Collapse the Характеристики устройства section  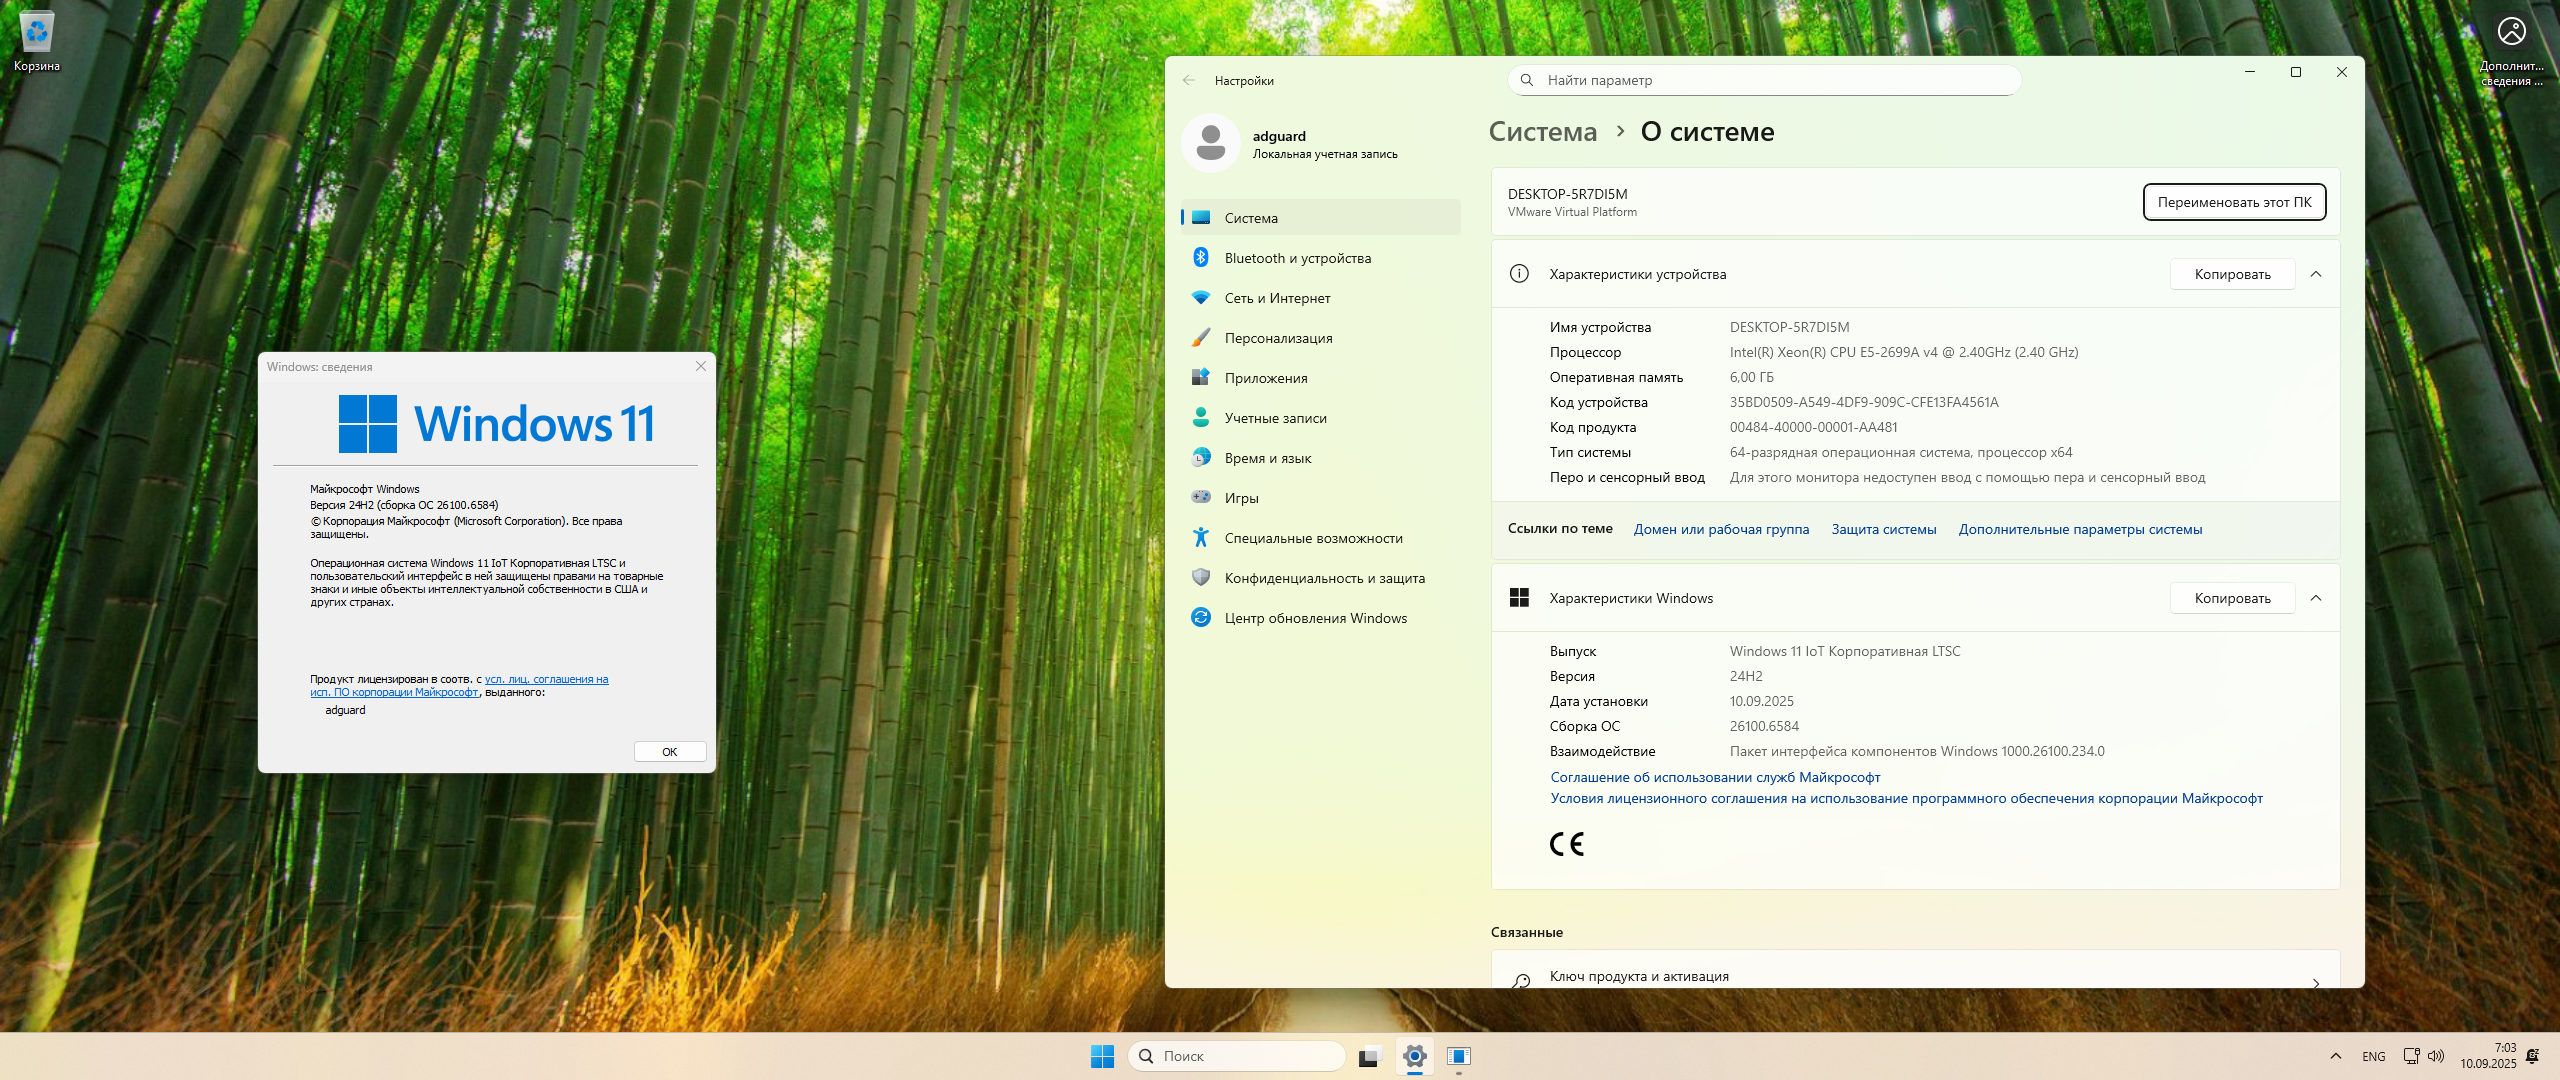click(x=2316, y=274)
